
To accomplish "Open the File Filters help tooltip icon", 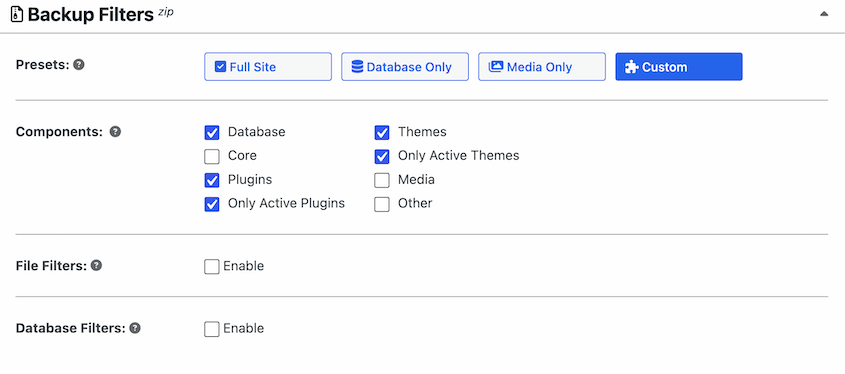I will pyautogui.click(x=96, y=266).
